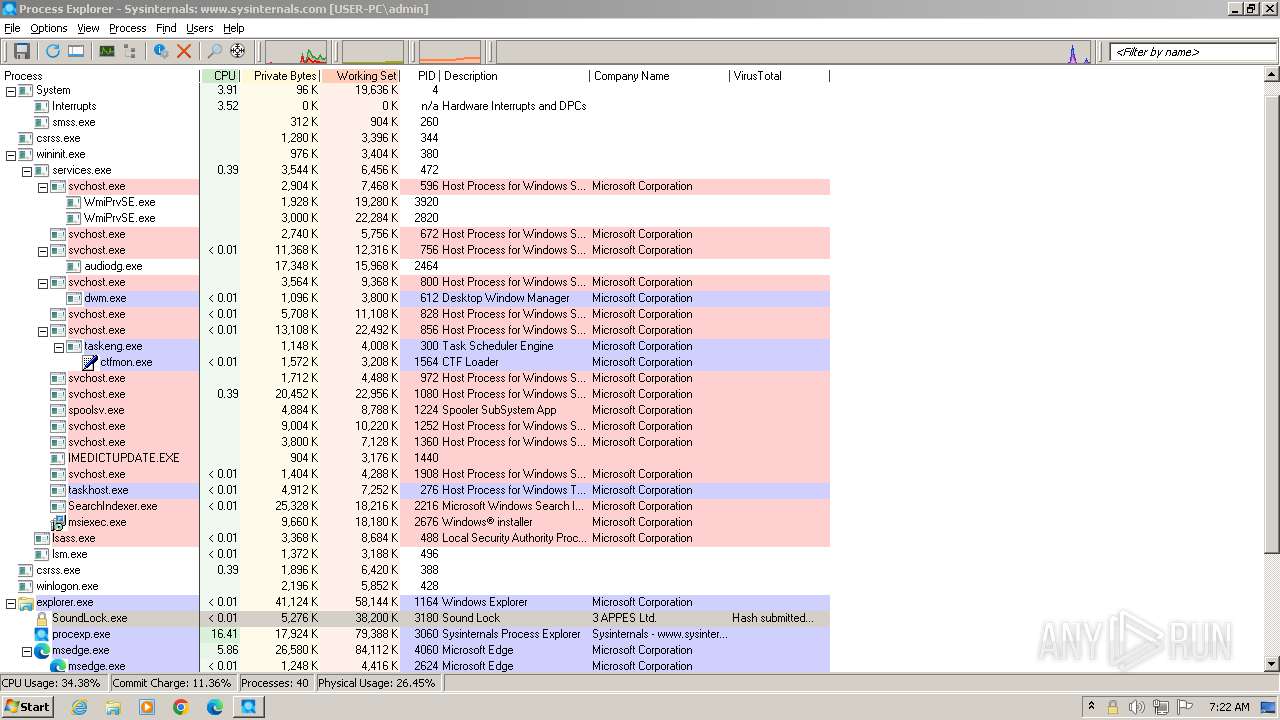Click the red X Kill Process icon
Viewport: 1280px width, 720px height.
[184, 51]
